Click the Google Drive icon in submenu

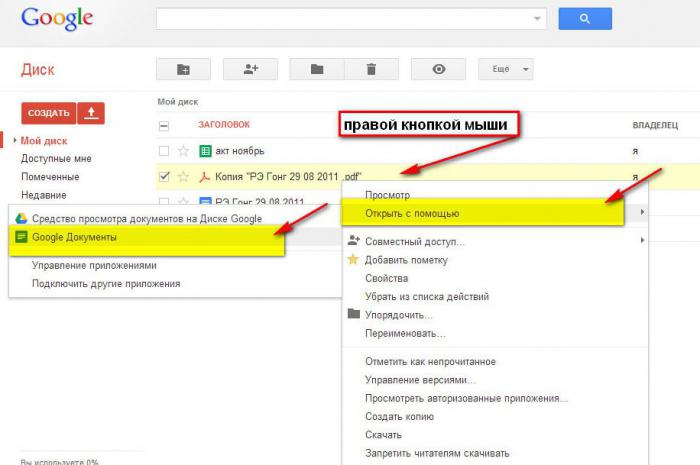click(21, 219)
